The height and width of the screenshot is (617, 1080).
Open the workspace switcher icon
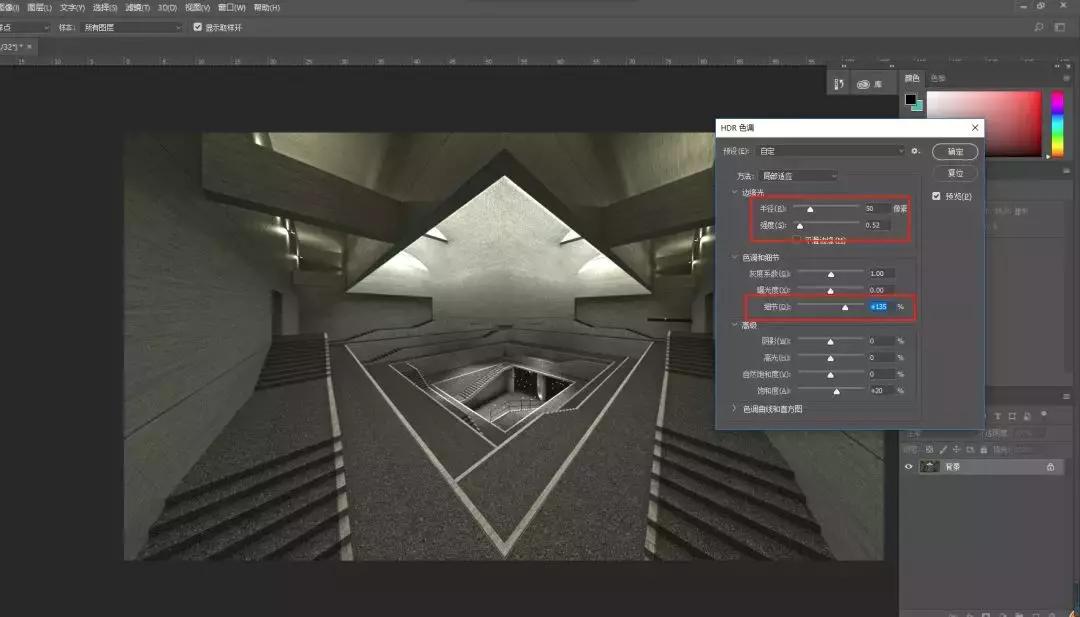tap(1059, 28)
